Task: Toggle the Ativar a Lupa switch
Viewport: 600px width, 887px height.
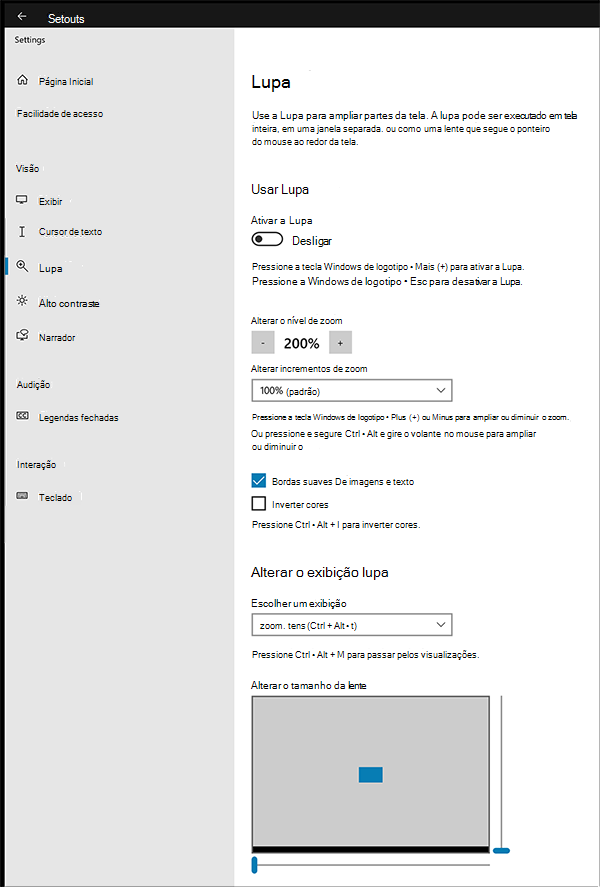Action: pos(267,240)
